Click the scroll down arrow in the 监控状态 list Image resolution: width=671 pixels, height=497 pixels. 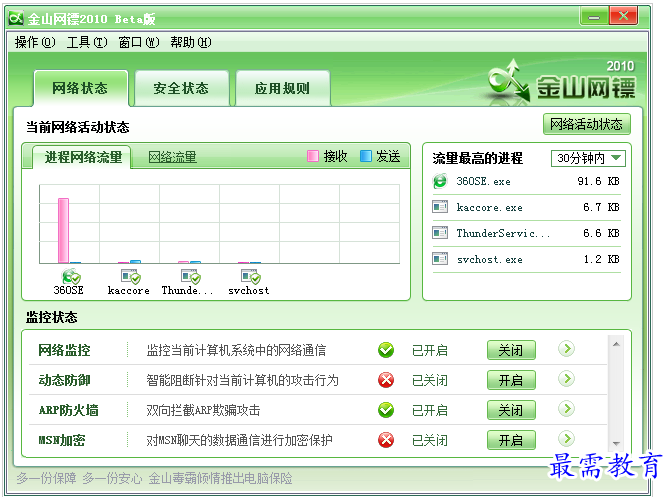616,443
